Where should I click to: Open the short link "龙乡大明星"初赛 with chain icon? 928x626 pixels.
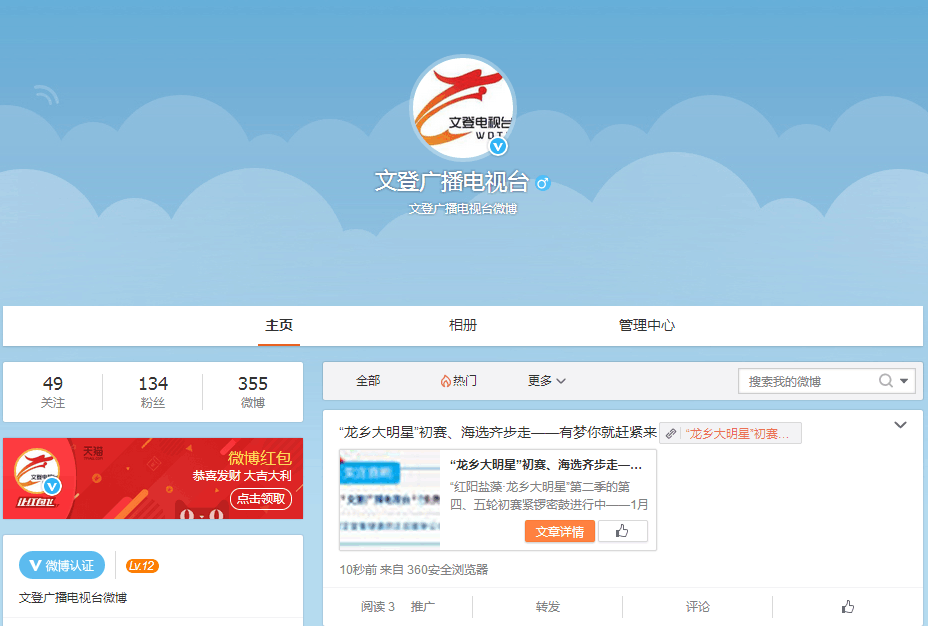[x=731, y=433]
